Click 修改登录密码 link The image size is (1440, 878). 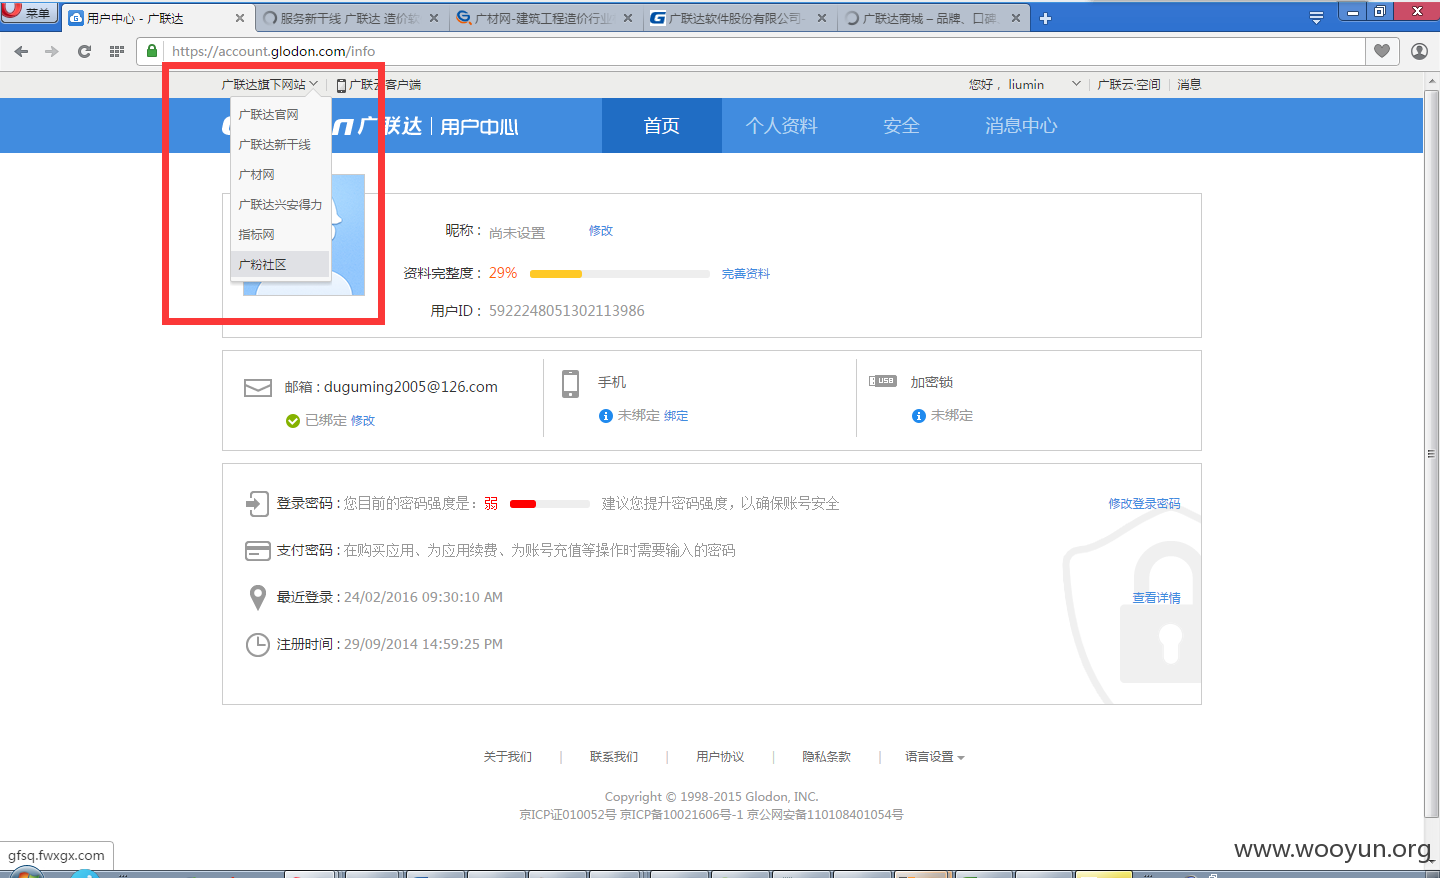pos(1144,504)
